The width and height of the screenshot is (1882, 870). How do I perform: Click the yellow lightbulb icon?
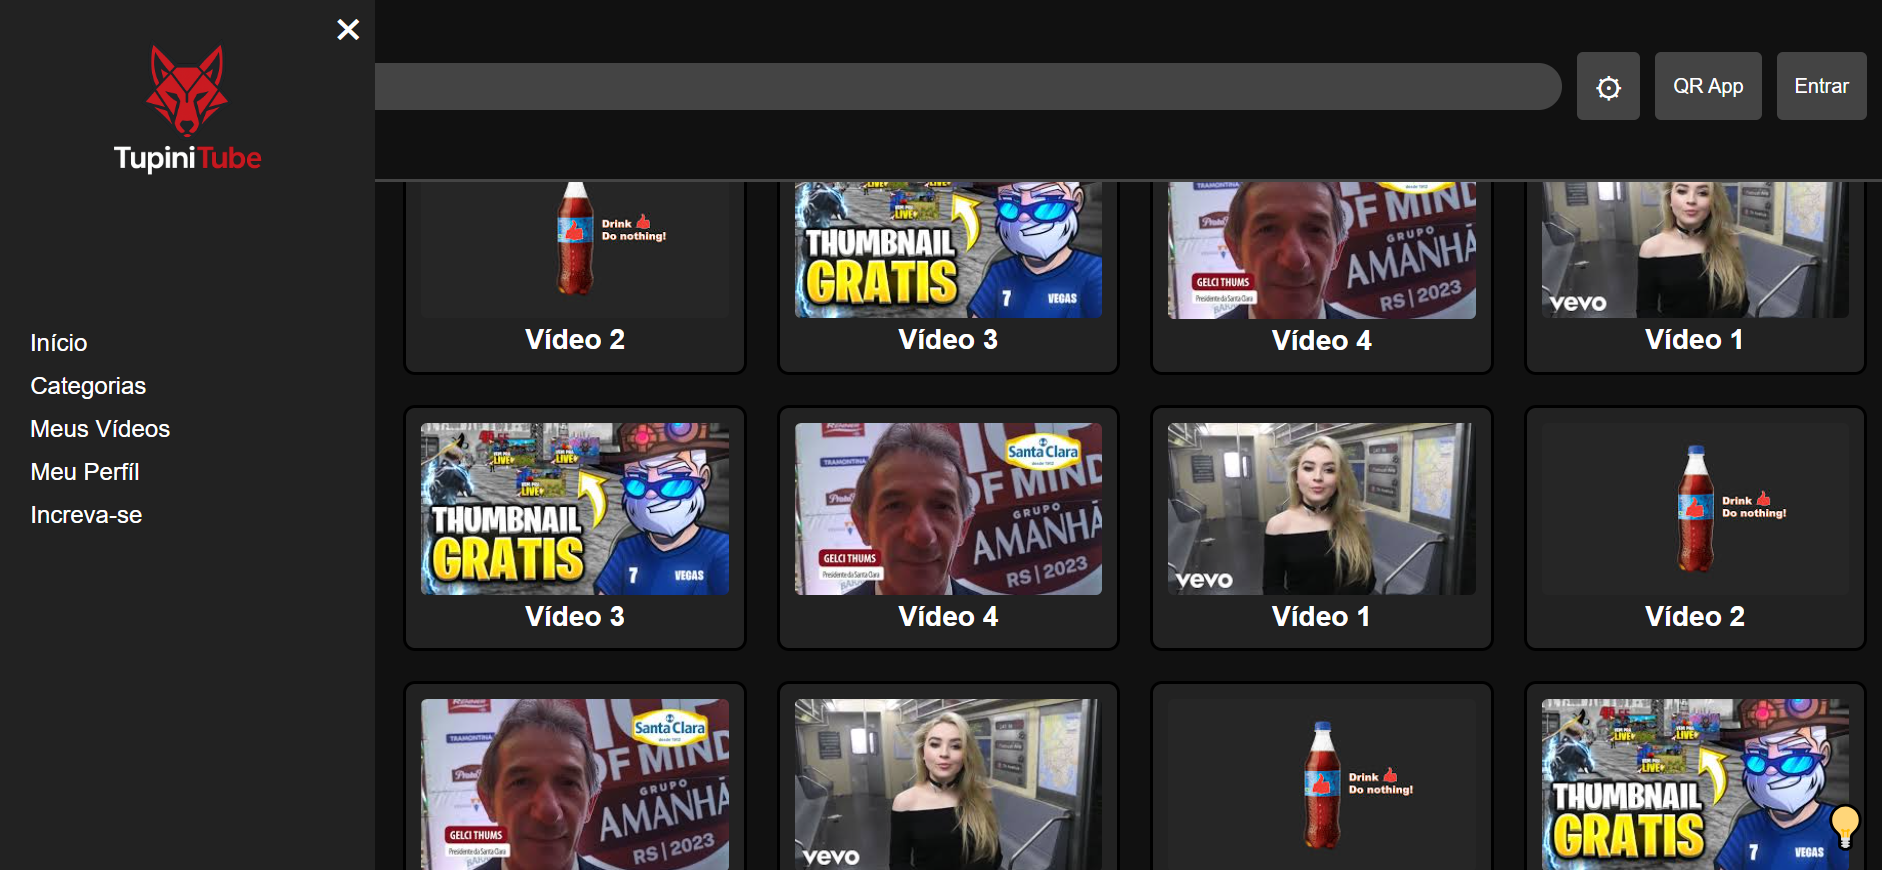point(1844,826)
